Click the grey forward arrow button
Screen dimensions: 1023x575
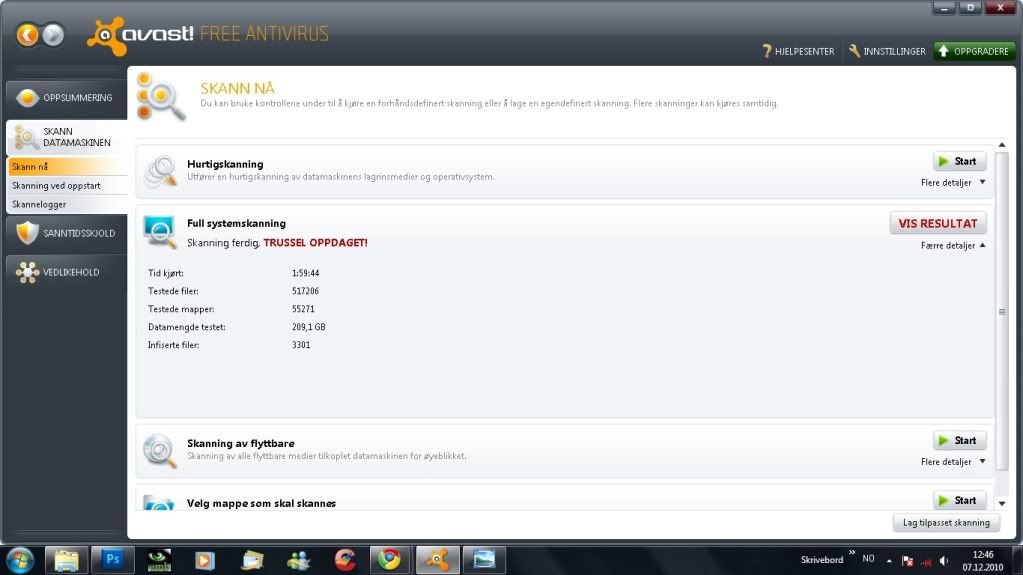53,36
